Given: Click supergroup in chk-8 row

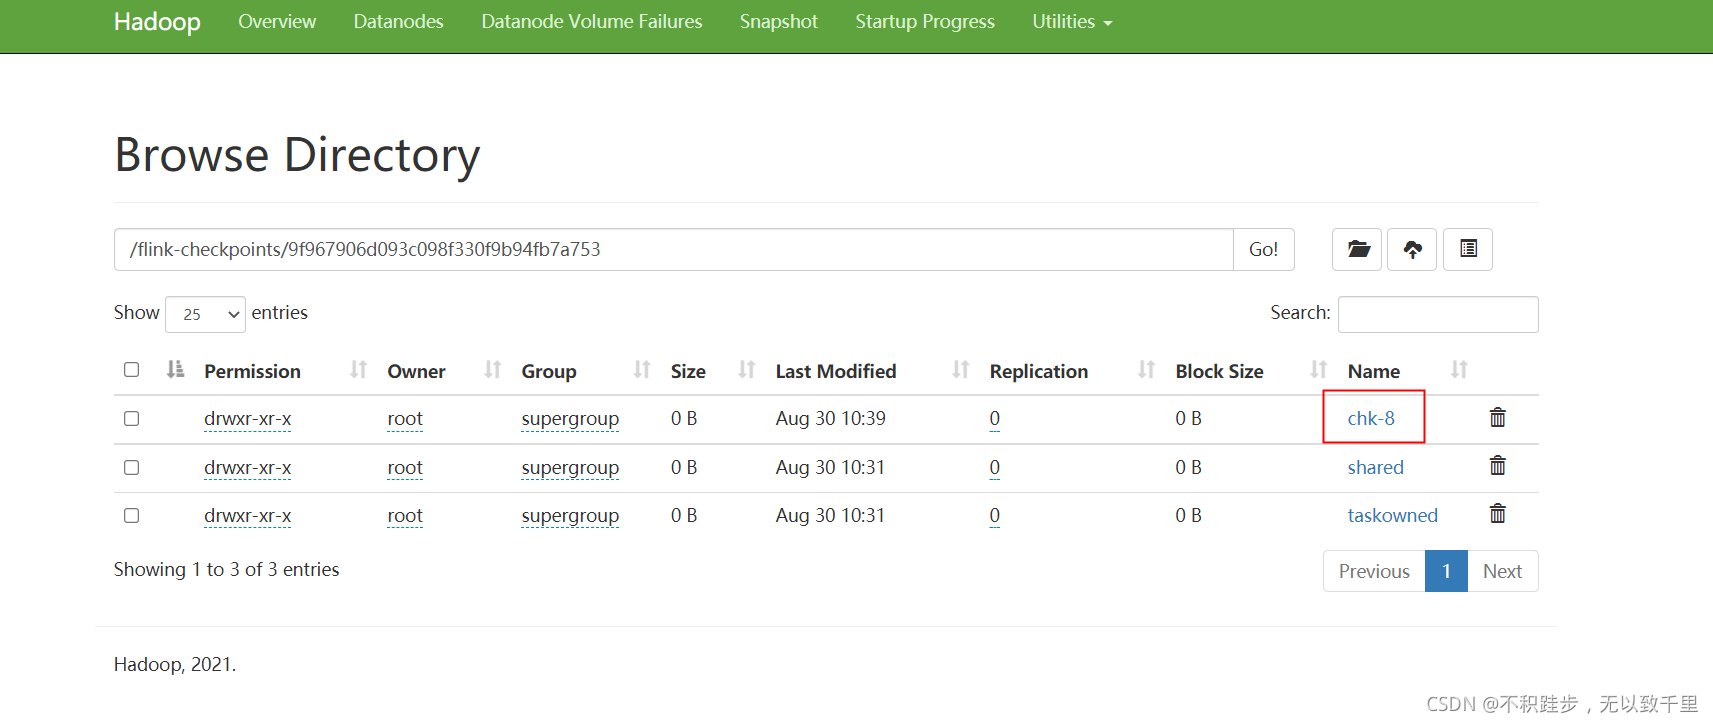Looking at the screenshot, I should (570, 418).
